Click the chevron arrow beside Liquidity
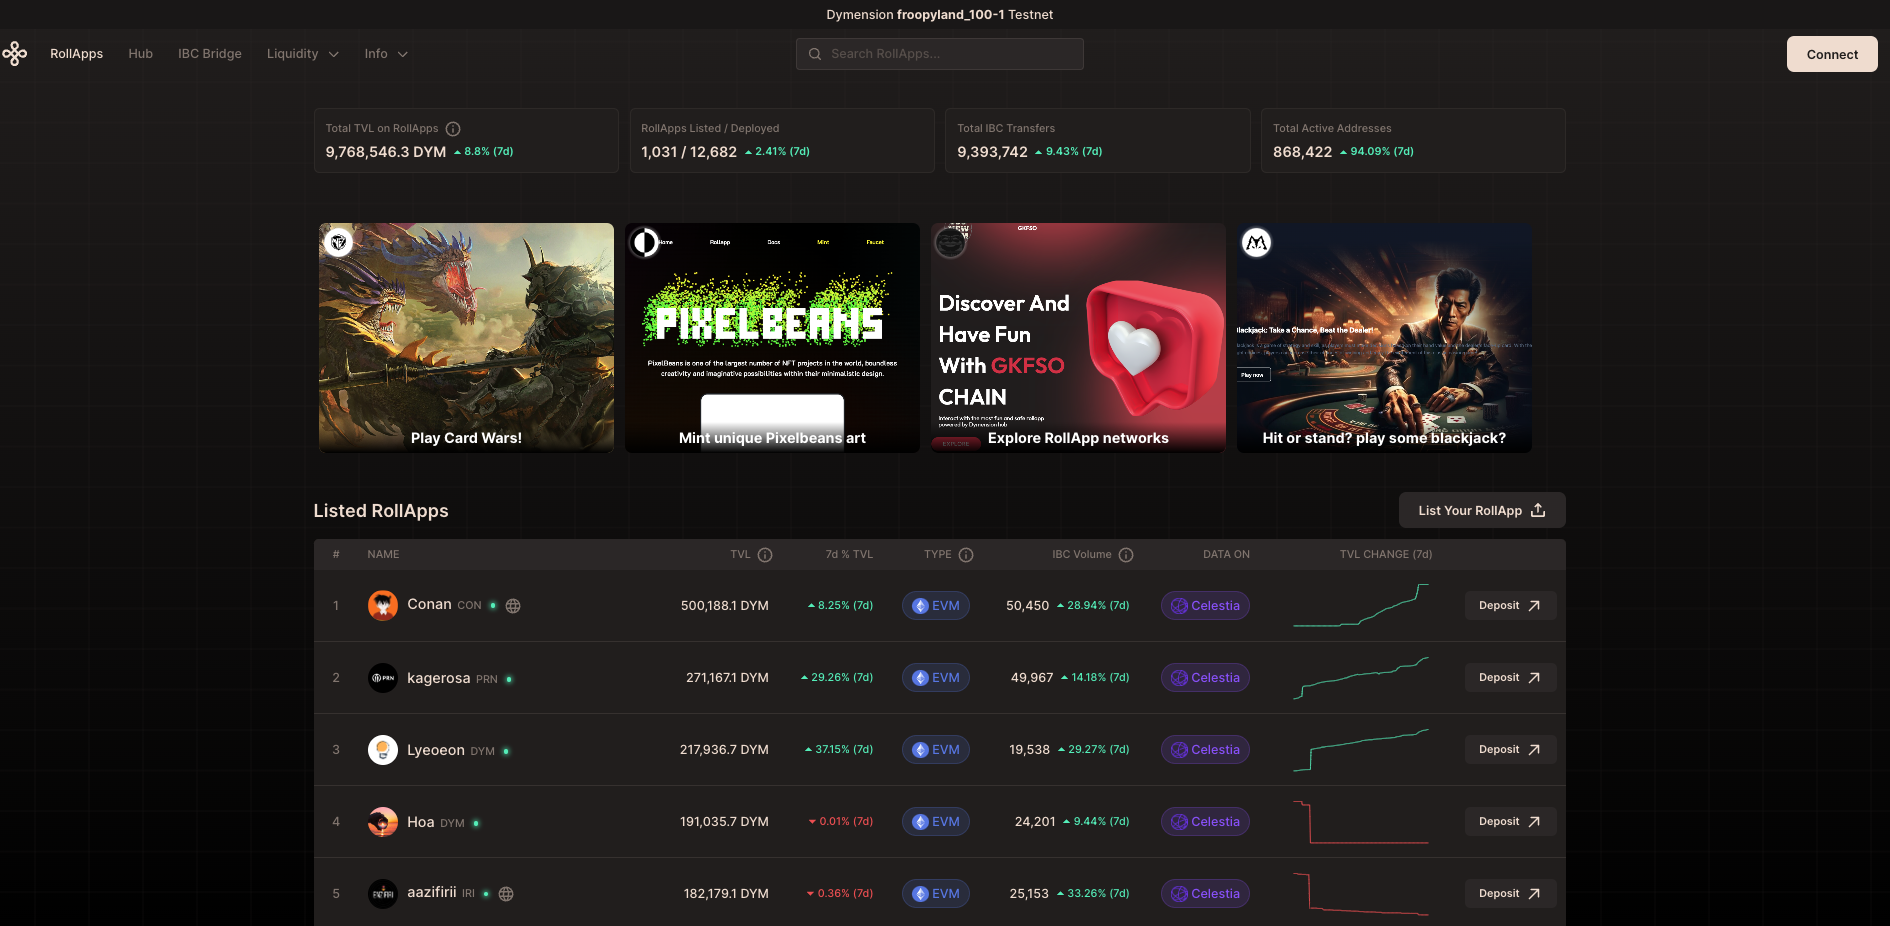 tap(334, 53)
